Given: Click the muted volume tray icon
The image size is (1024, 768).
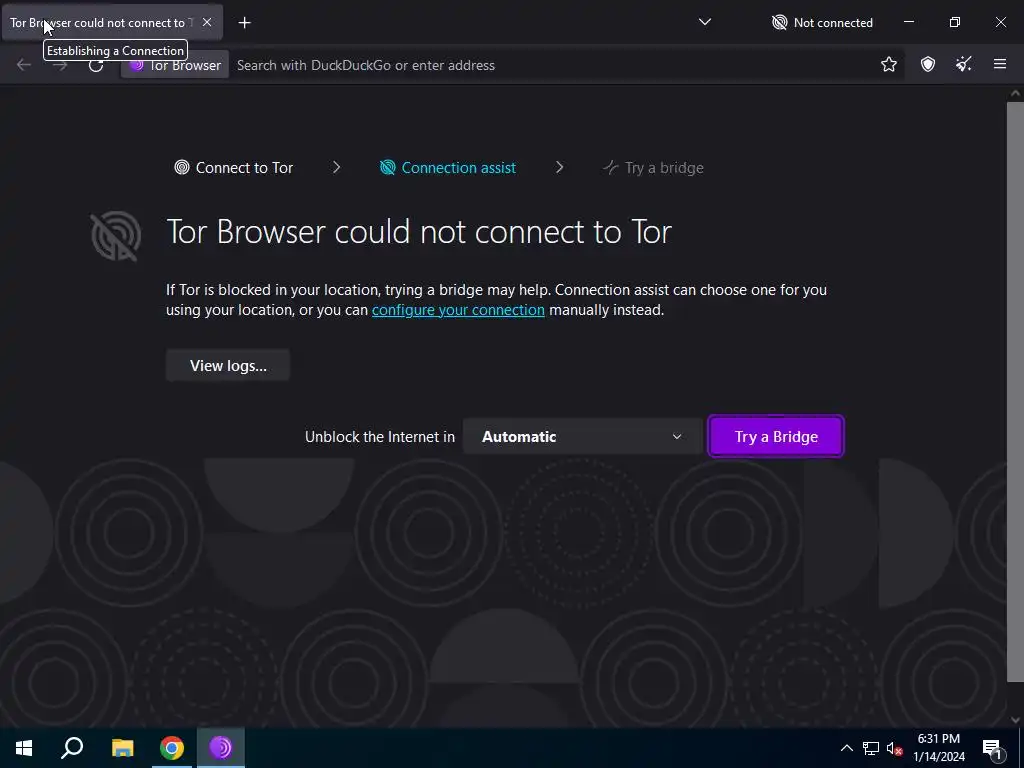Looking at the screenshot, I should [894, 748].
